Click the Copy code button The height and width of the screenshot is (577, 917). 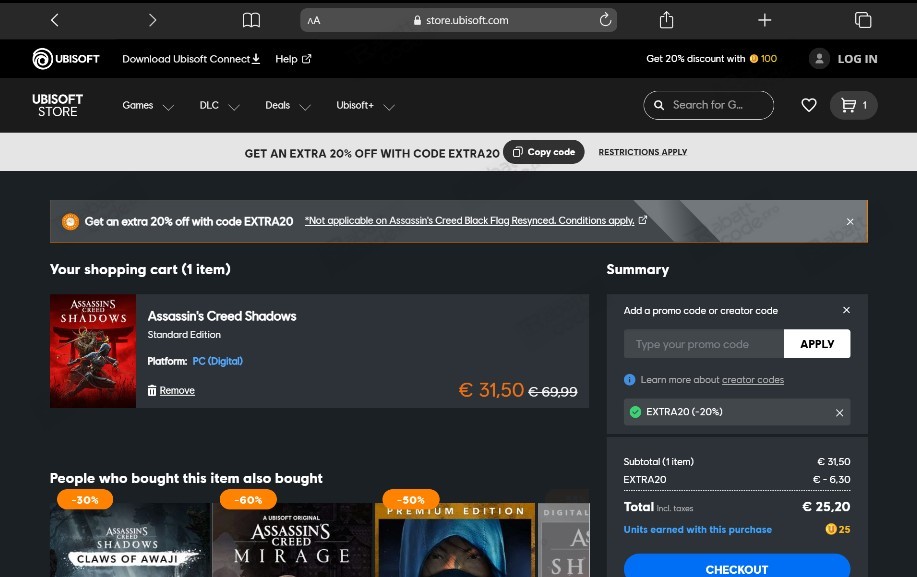[543, 152]
